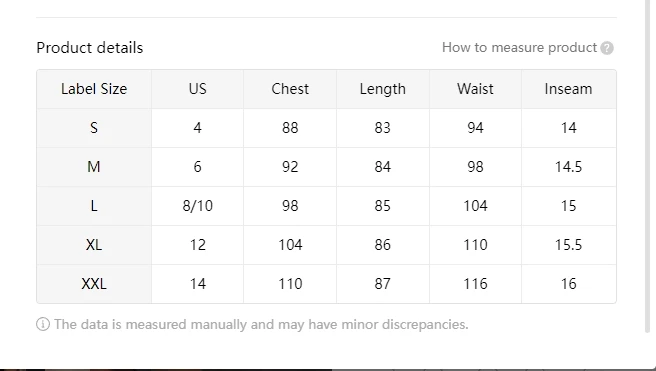Click the Waist column header

coord(475,89)
